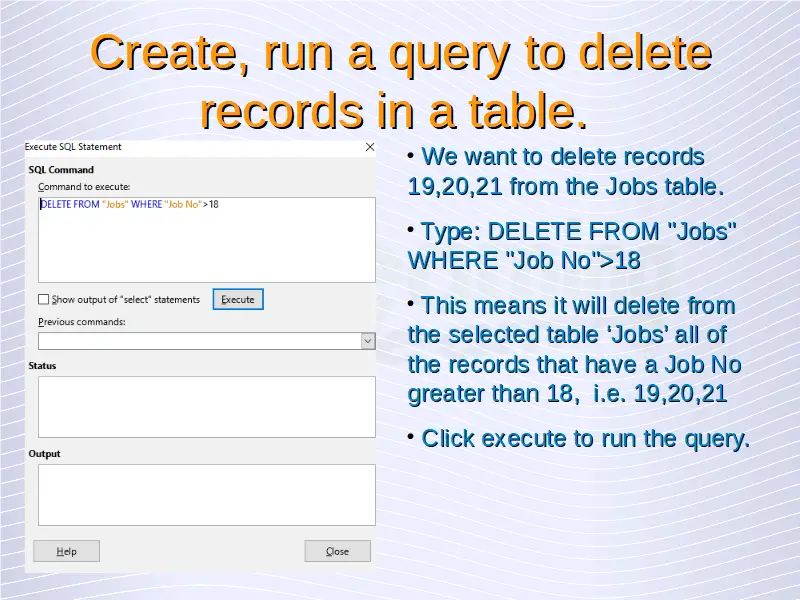Click inside the Status output box
Image resolution: width=800 pixels, height=600 pixels.
(207, 407)
